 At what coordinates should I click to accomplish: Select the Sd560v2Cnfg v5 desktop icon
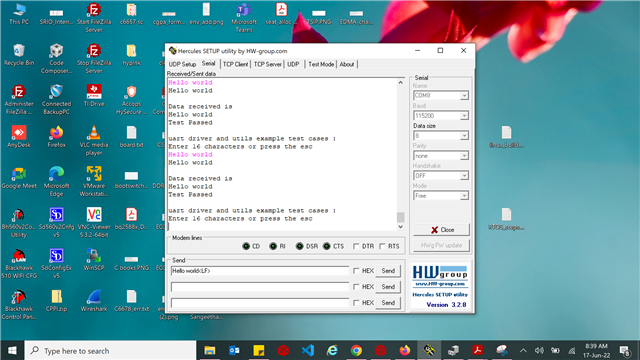(x=56, y=223)
